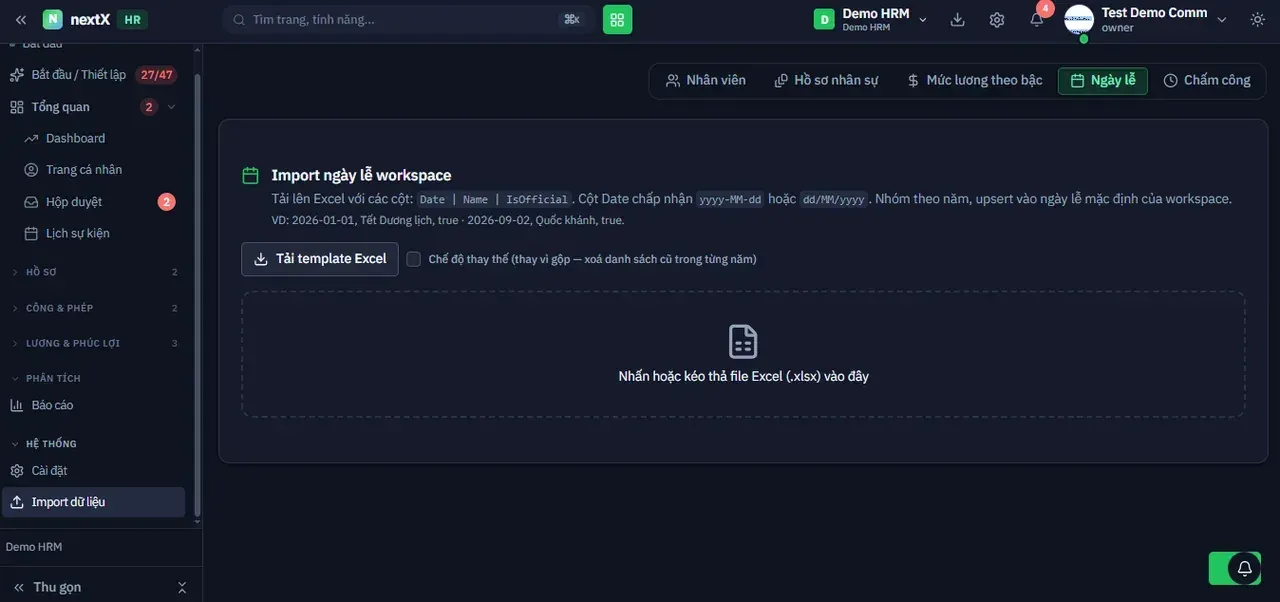Click the file spreadsheet icon in dropzone

coord(743,341)
